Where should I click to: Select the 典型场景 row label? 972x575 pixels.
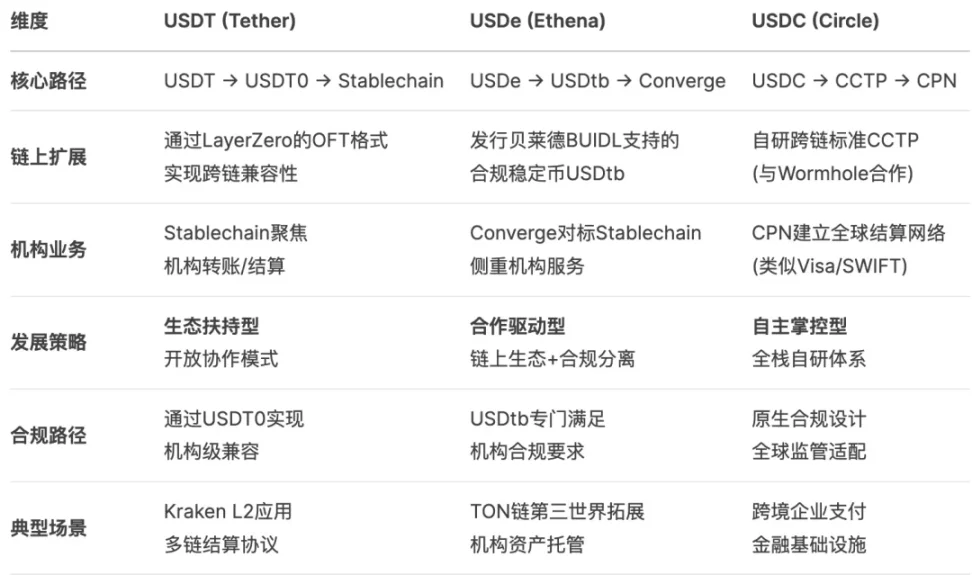pyautogui.click(x=48, y=527)
